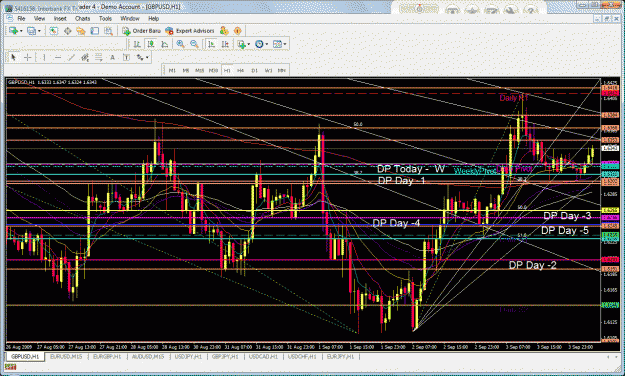Click the 'DP Today - W' chart label

(411, 169)
